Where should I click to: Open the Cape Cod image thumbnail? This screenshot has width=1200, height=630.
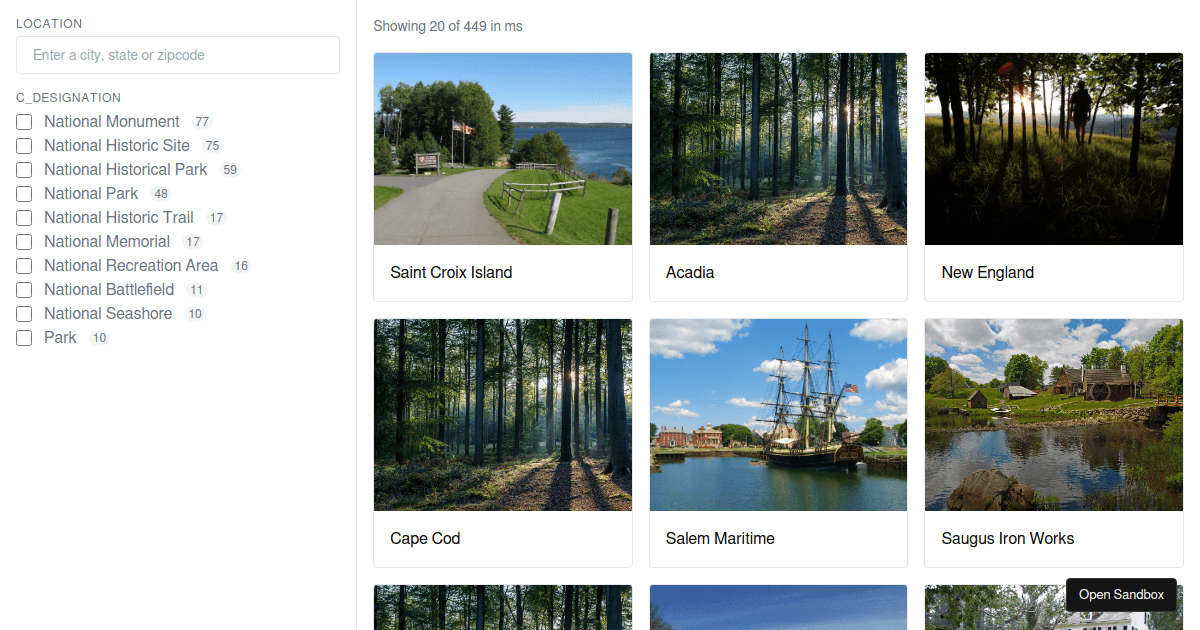(x=502, y=414)
